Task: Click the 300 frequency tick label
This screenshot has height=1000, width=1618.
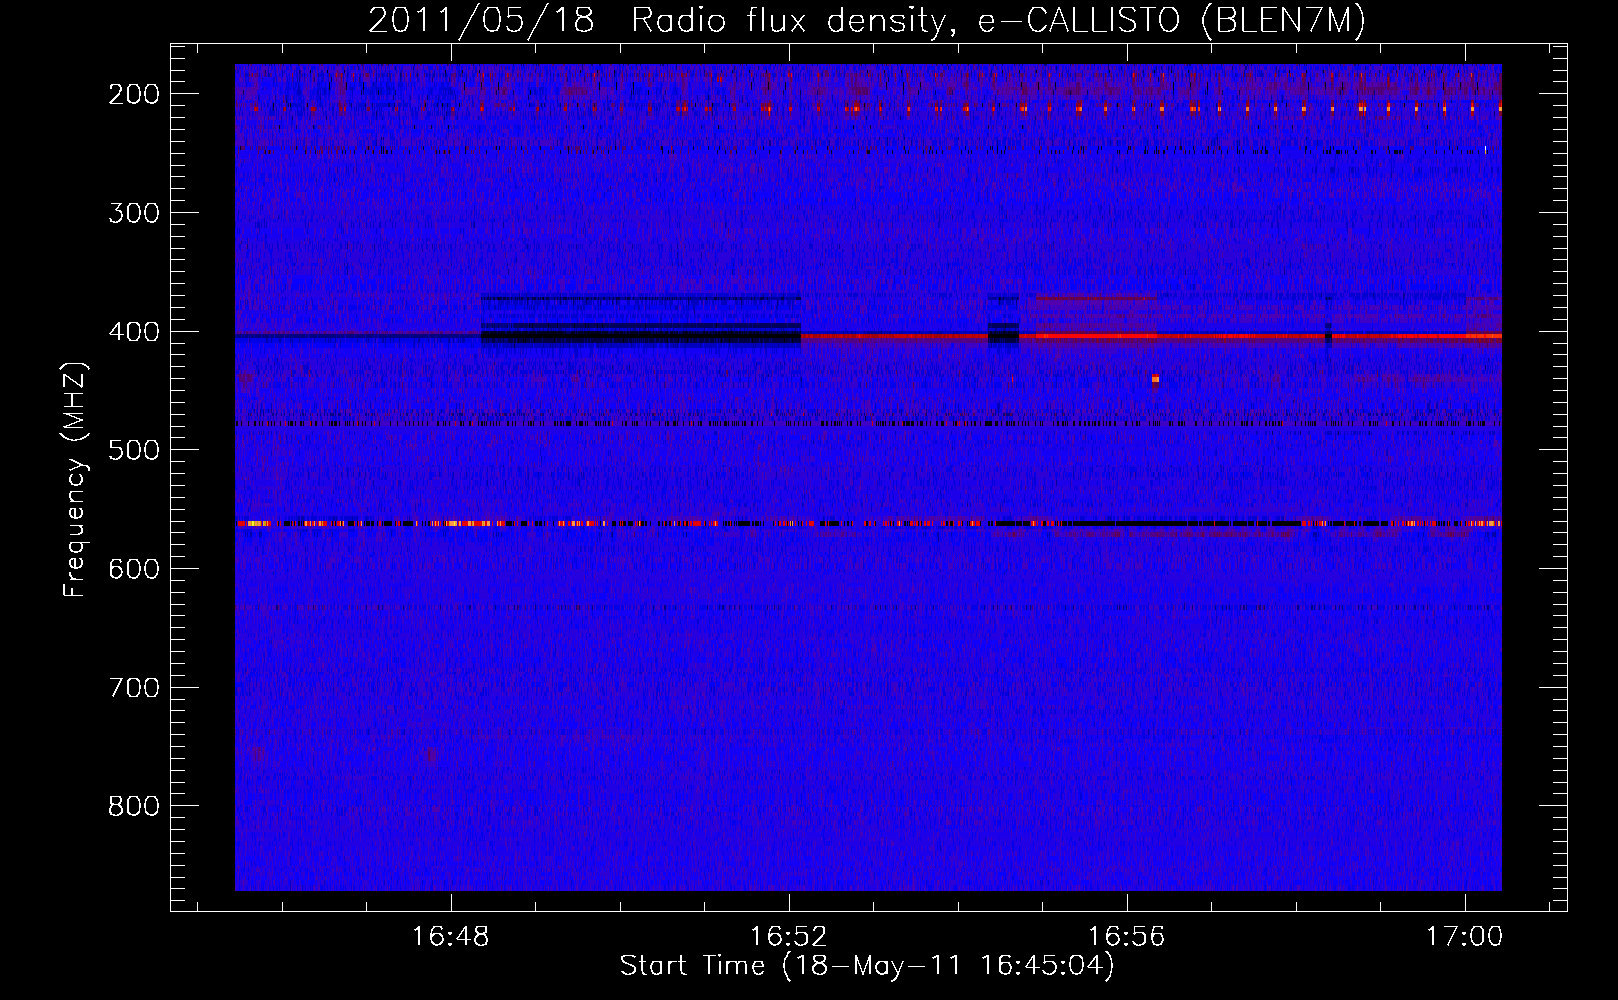Action: (133, 213)
